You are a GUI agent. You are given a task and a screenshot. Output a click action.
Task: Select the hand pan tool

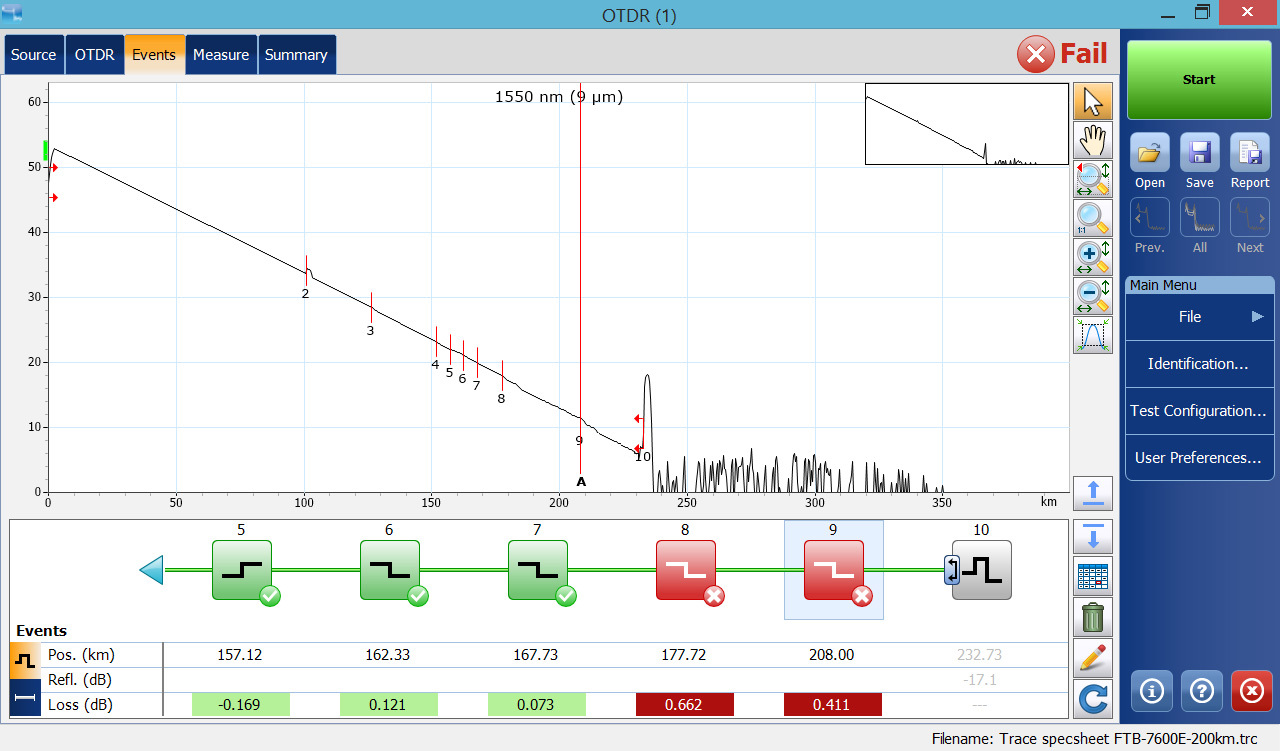coord(1093,141)
